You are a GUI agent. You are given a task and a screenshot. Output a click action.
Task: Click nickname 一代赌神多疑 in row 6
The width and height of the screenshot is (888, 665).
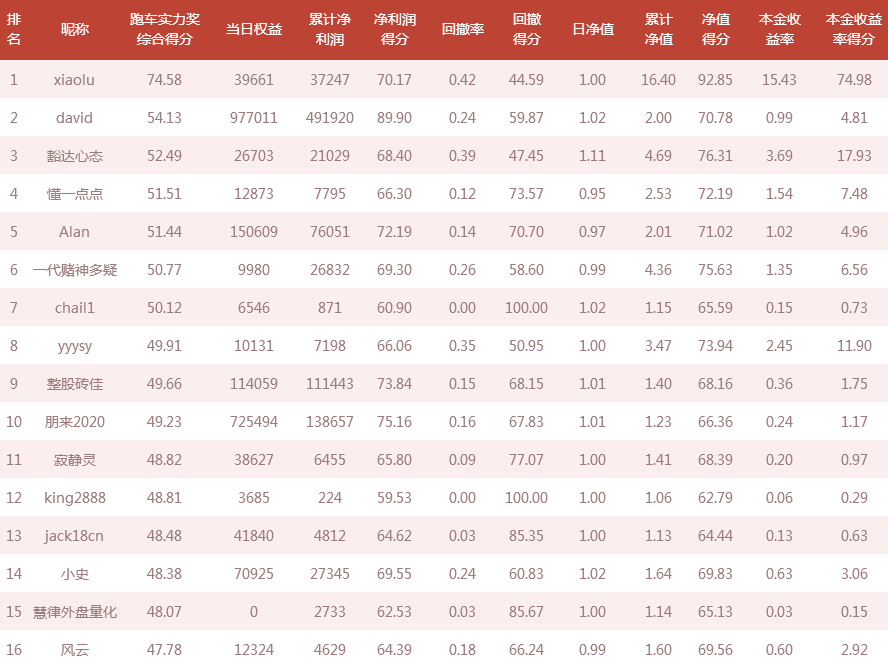pos(75,270)
